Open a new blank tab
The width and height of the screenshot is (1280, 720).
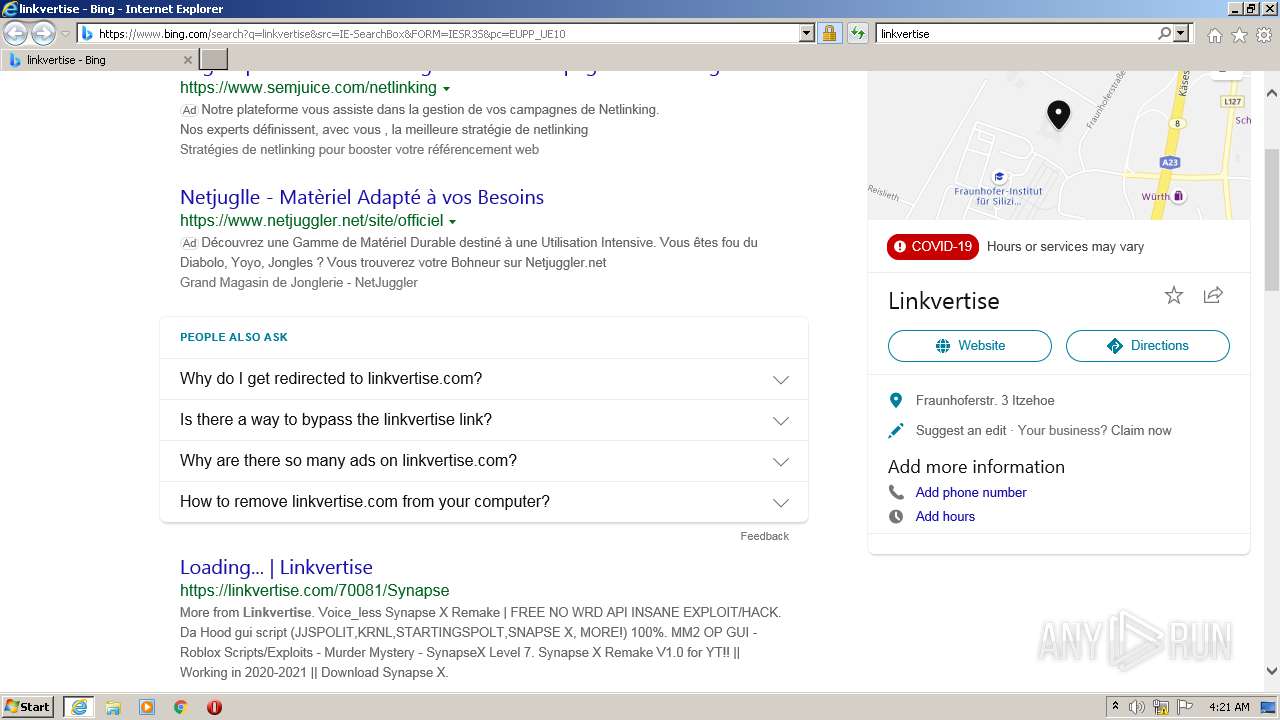pyautogui.click(x=214, y=60)
